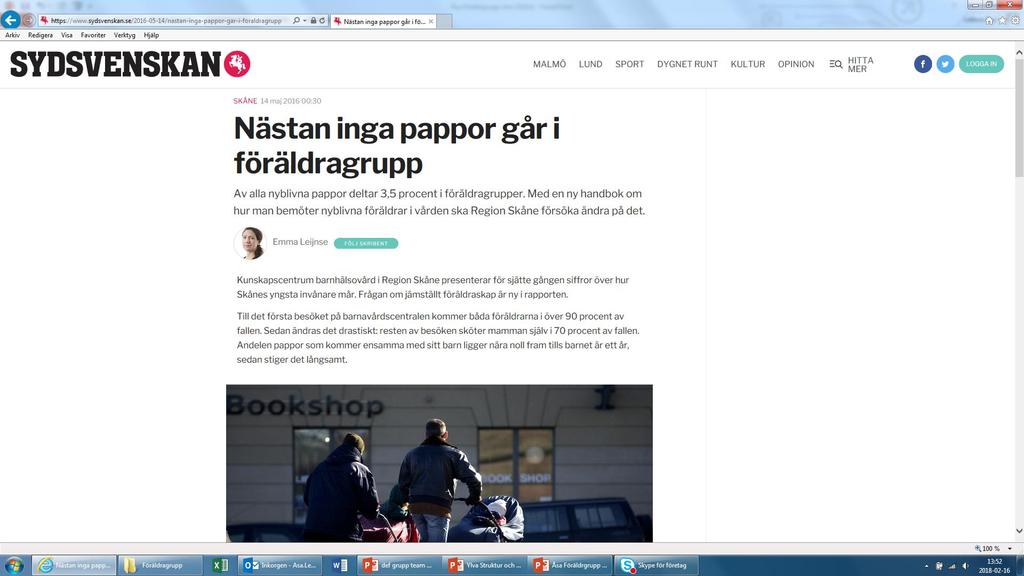Open the Redigera menu

tap(40, 35)
